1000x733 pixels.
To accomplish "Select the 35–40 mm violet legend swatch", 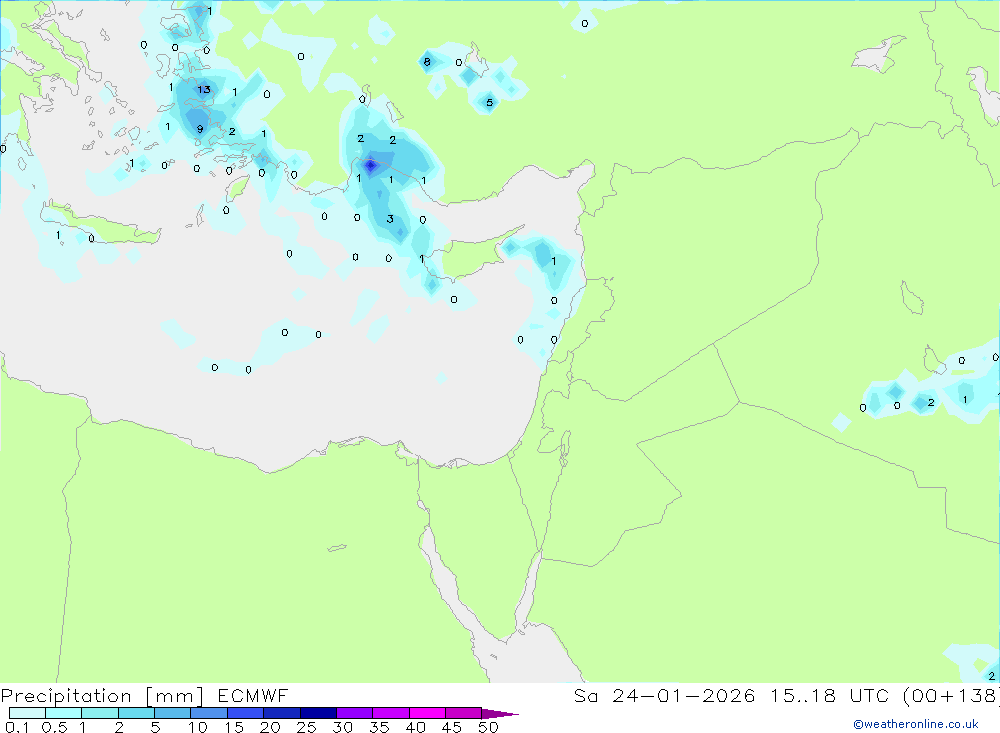I will tap(390, 713).
